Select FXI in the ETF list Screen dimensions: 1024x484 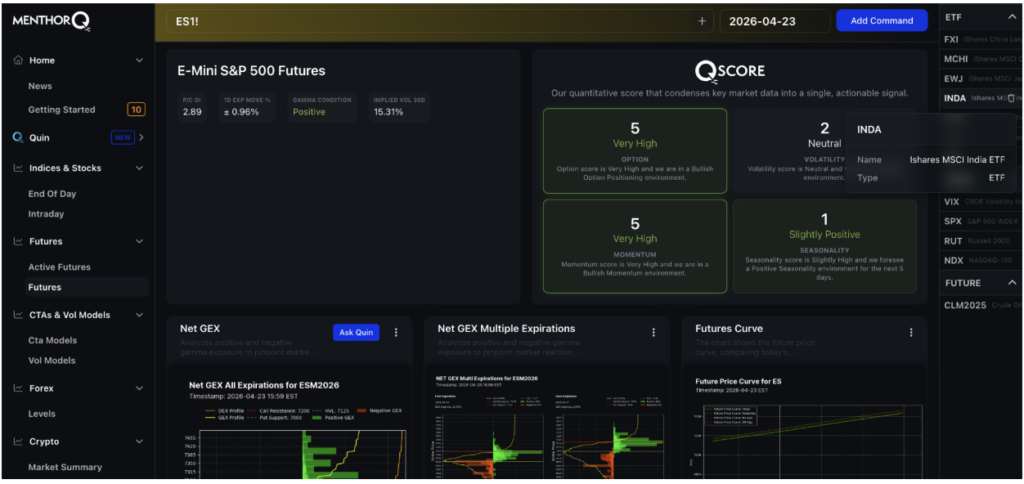(980, 40)
